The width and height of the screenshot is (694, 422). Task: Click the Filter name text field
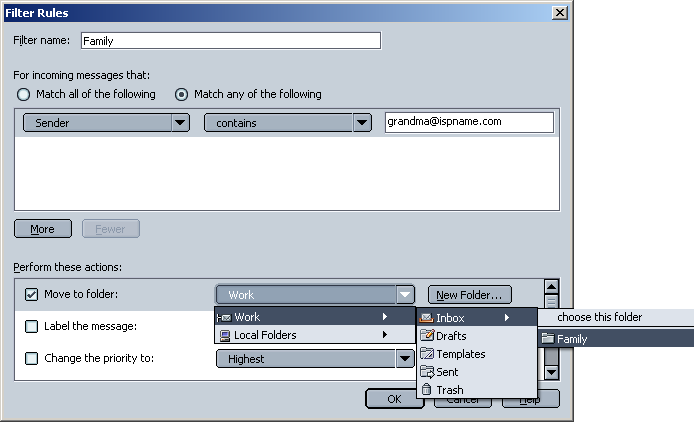(230, 41)
